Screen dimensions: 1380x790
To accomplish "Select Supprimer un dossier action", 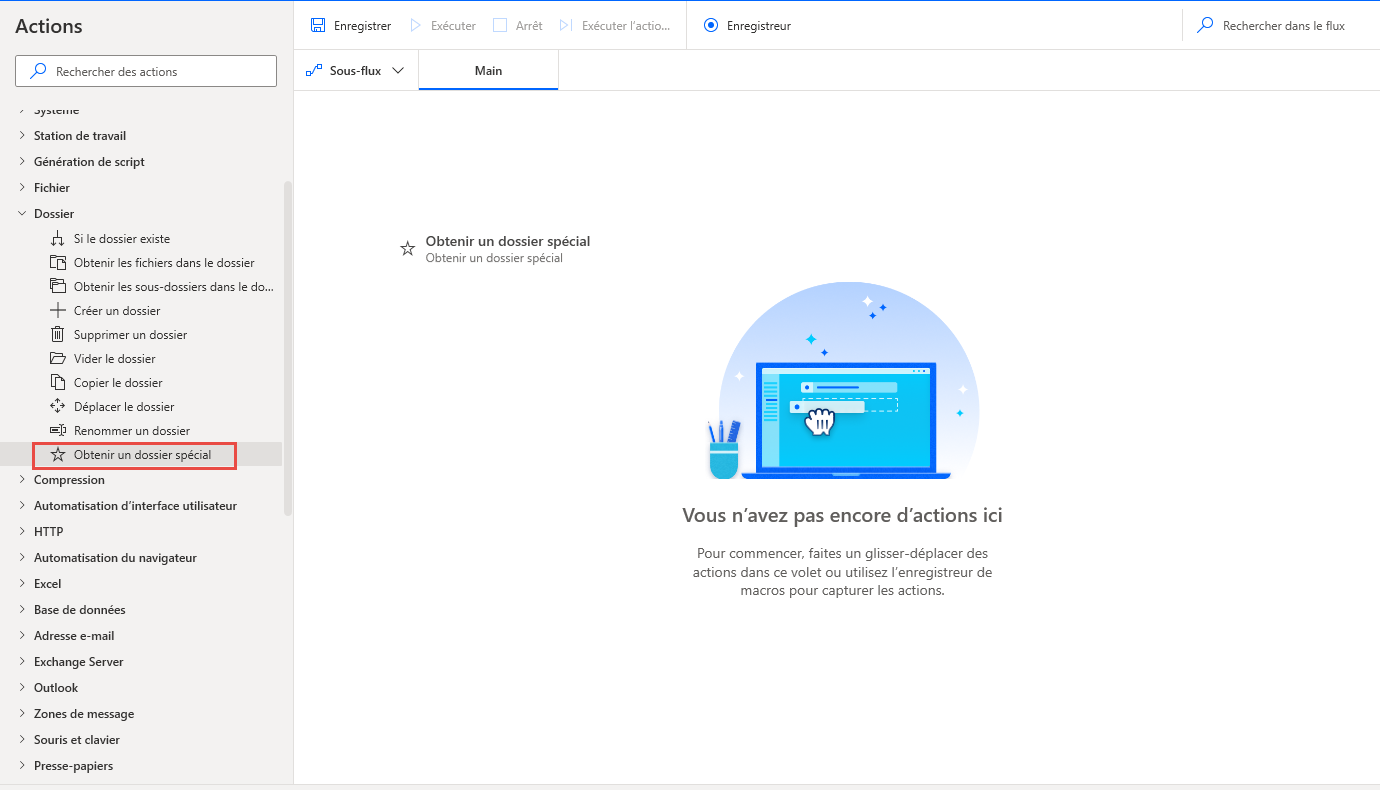I will 130,335.
